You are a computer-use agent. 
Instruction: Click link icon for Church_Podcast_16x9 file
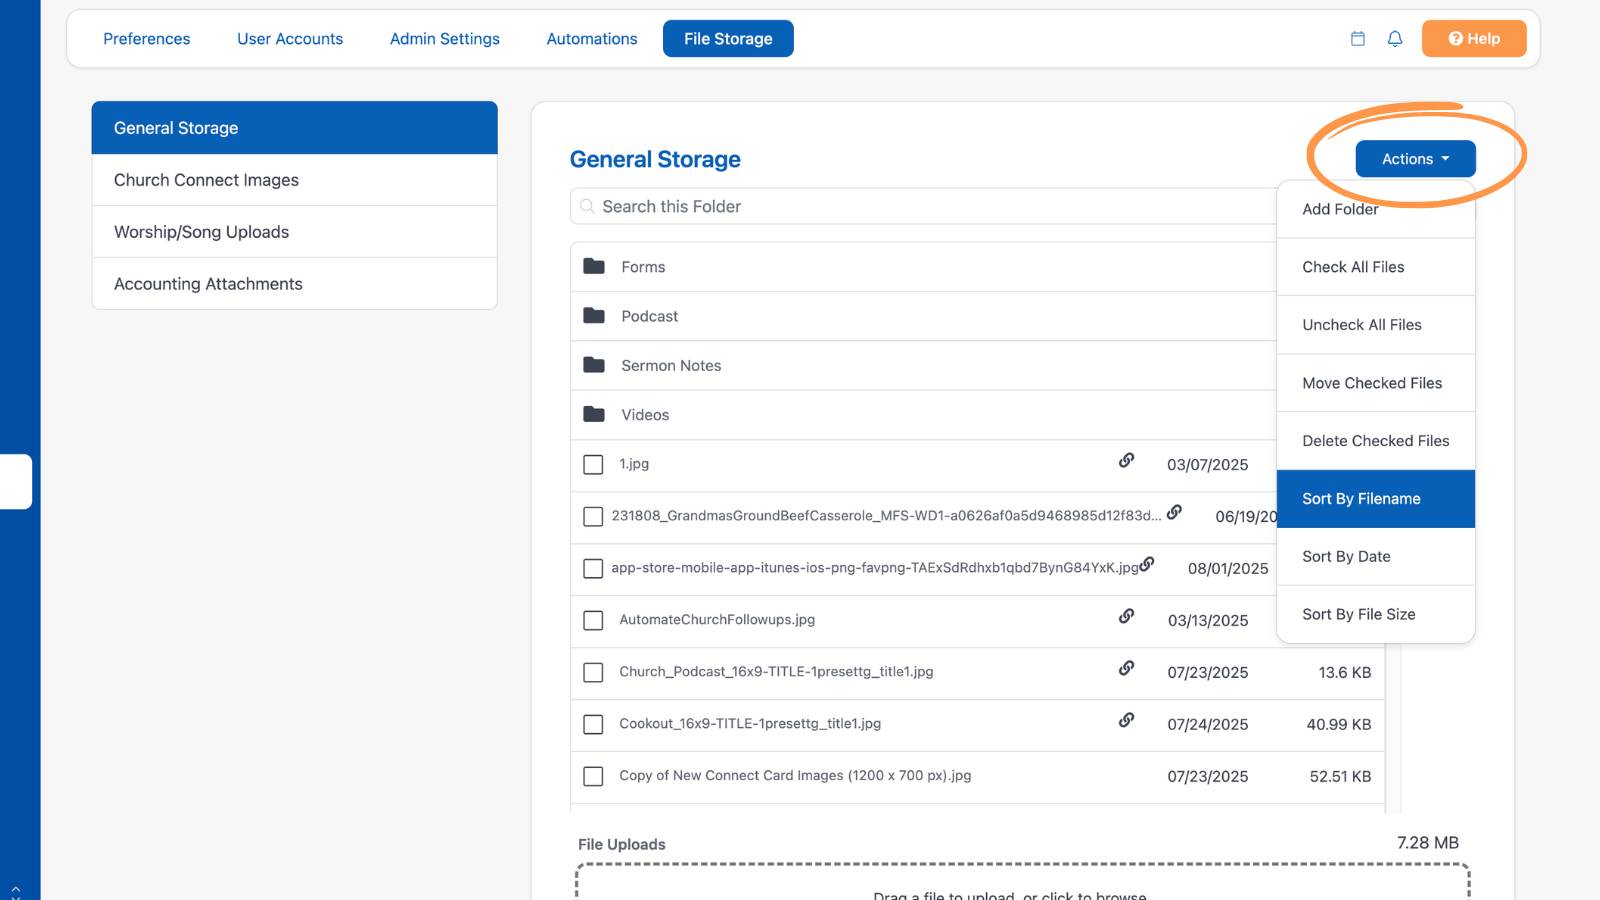[x=1126, y=668]
